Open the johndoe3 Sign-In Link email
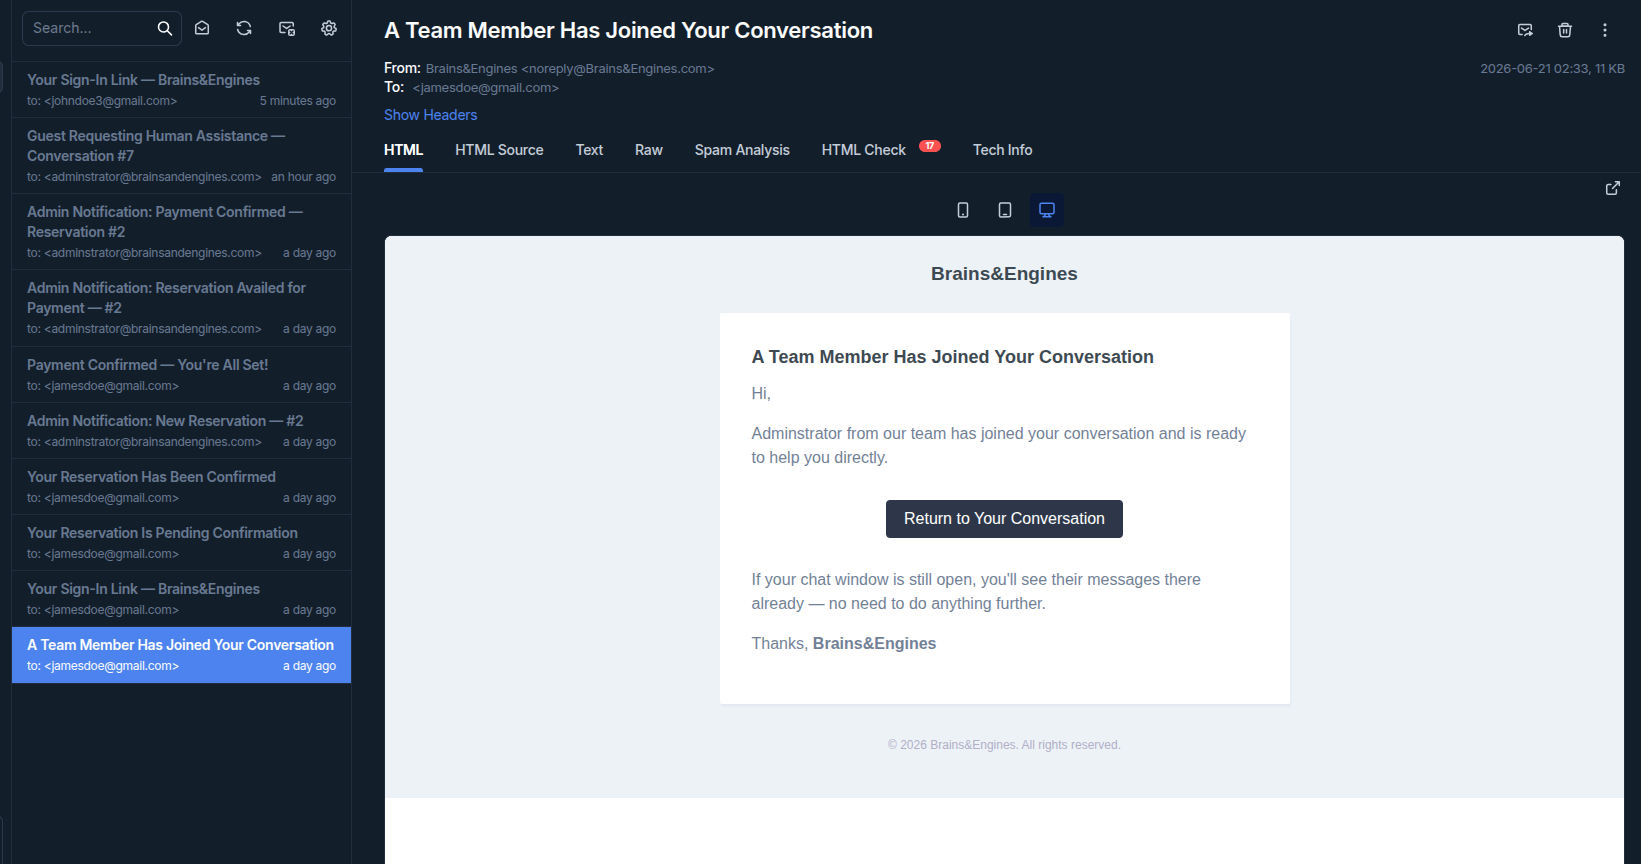Screen dimensions: 1641x864 click(x=181, y=90)
